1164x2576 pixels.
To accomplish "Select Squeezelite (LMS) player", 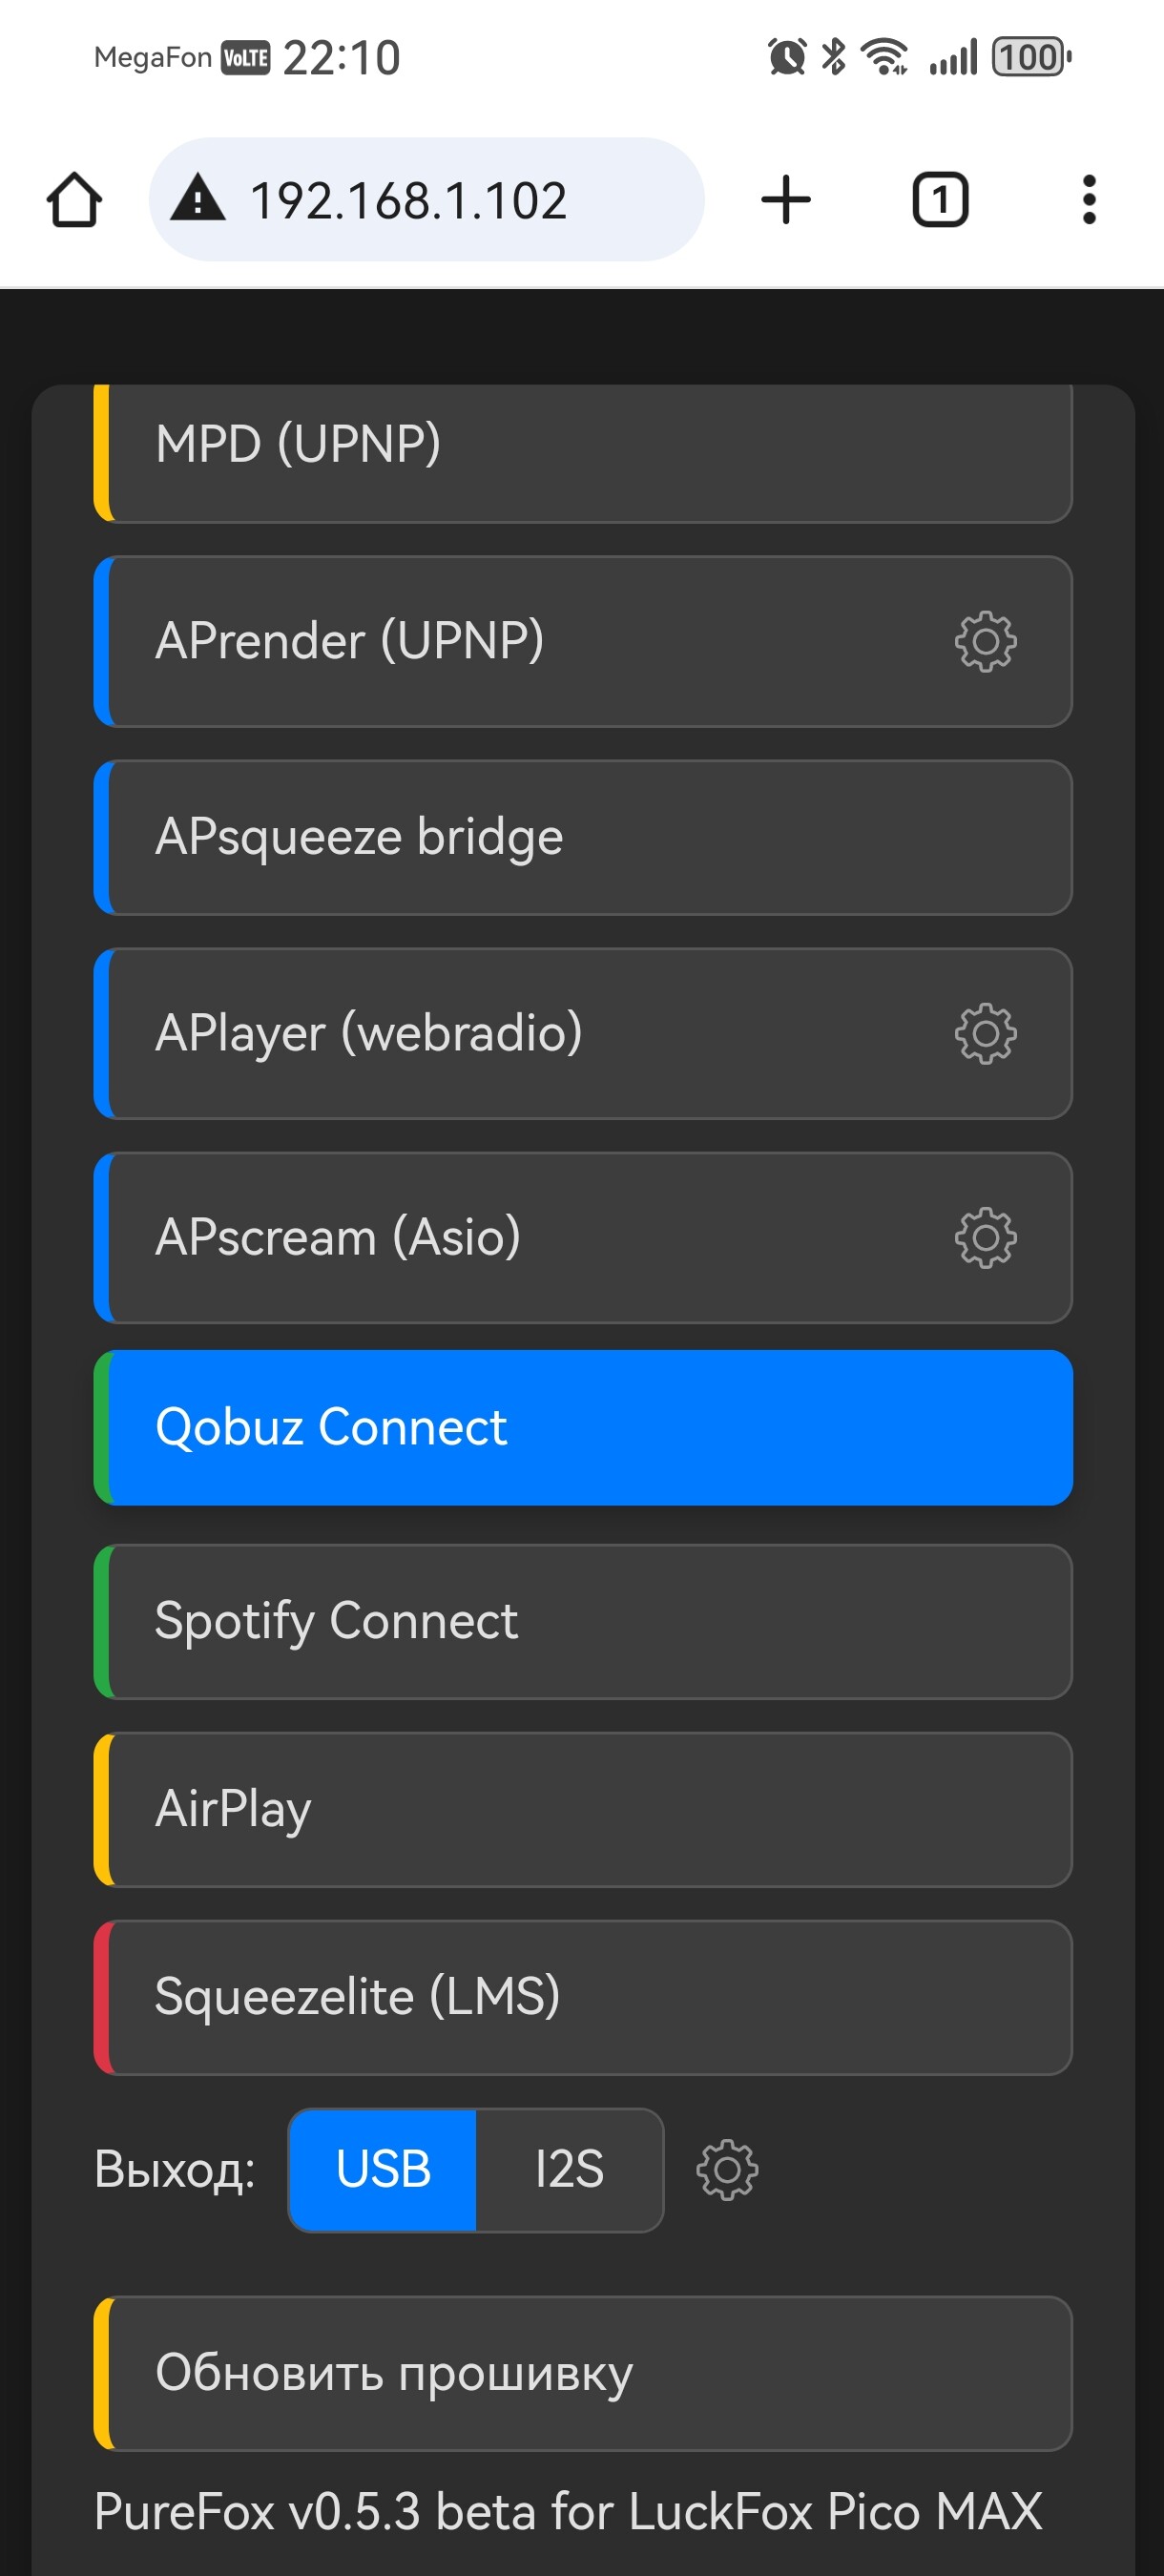I will coord(583,1997).
